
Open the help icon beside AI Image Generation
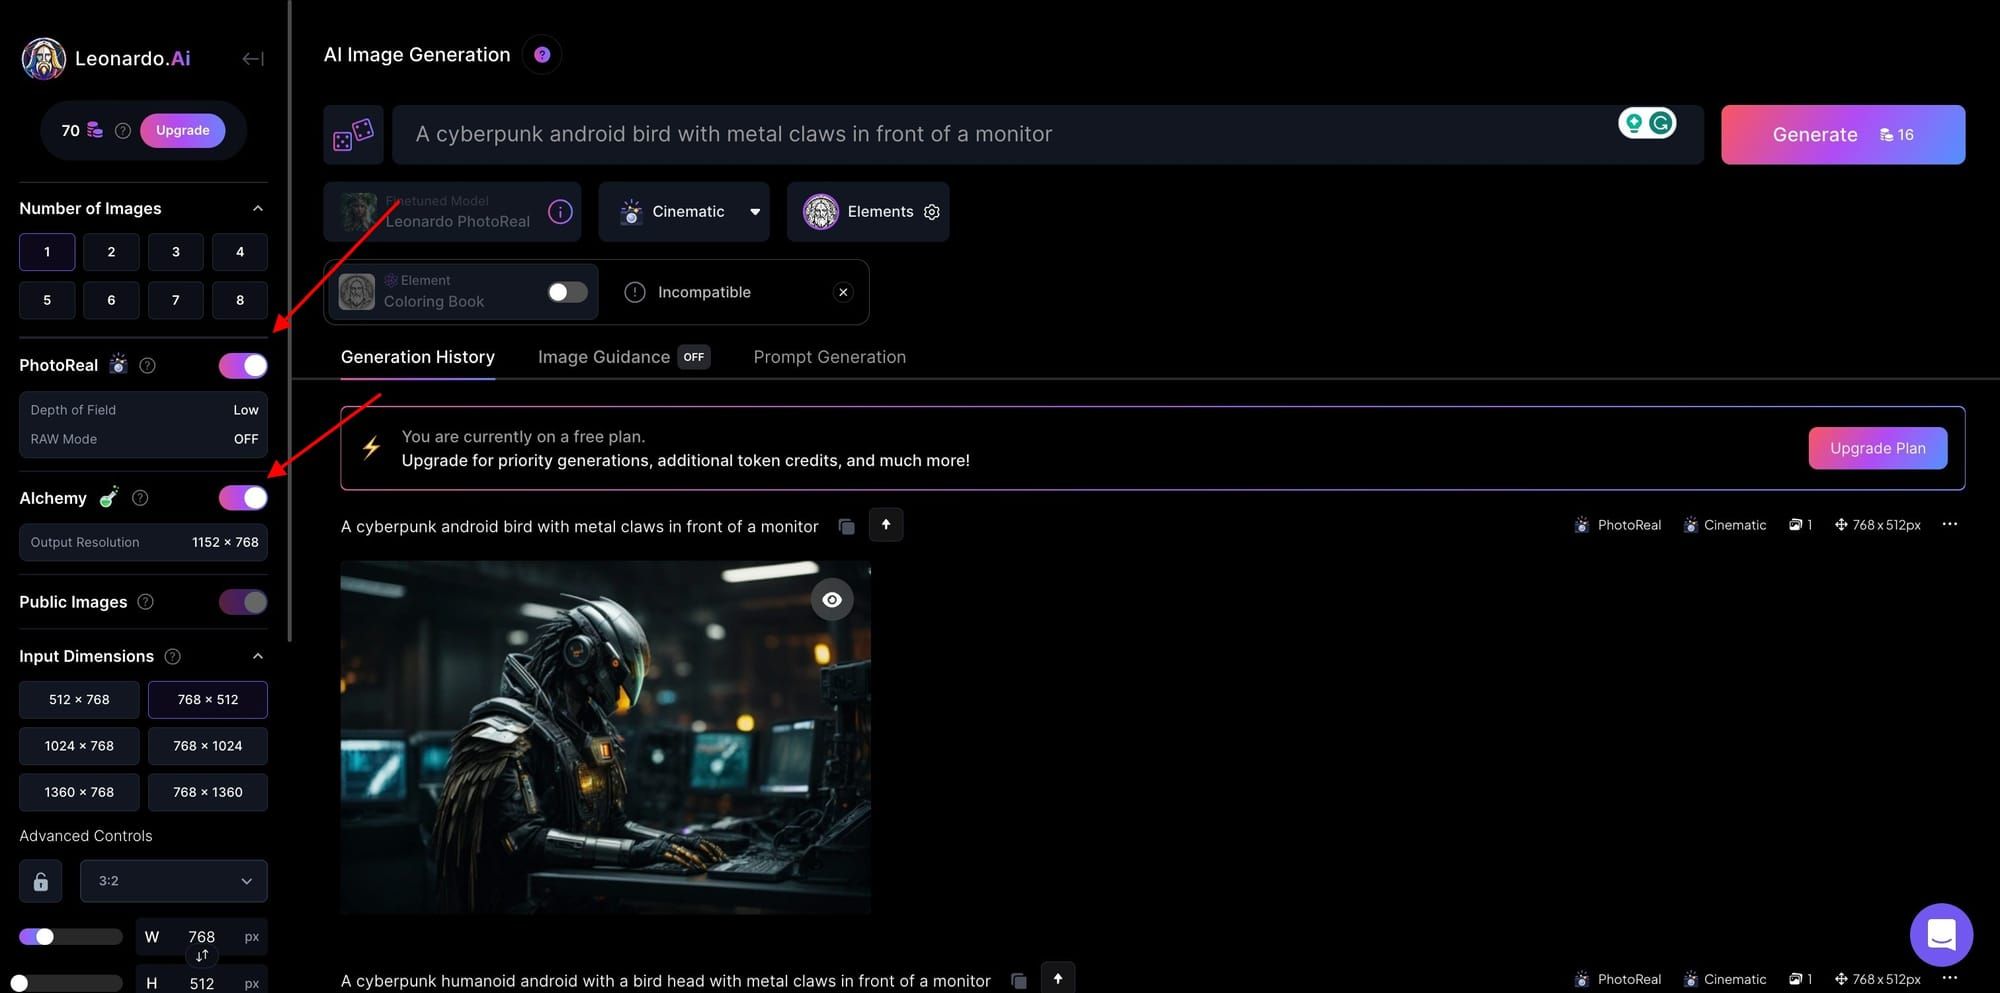[x=541, y=54]
